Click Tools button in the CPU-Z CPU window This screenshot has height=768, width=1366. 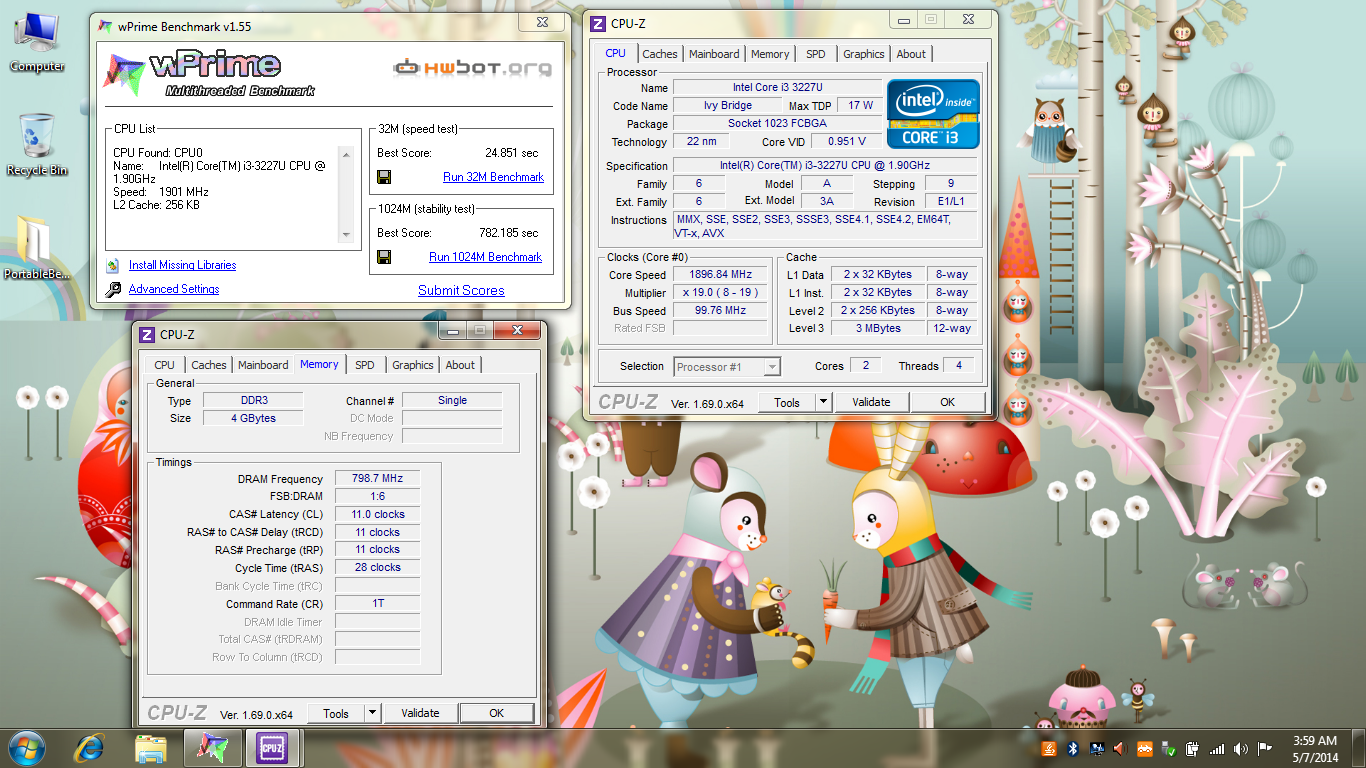[787, 402]
